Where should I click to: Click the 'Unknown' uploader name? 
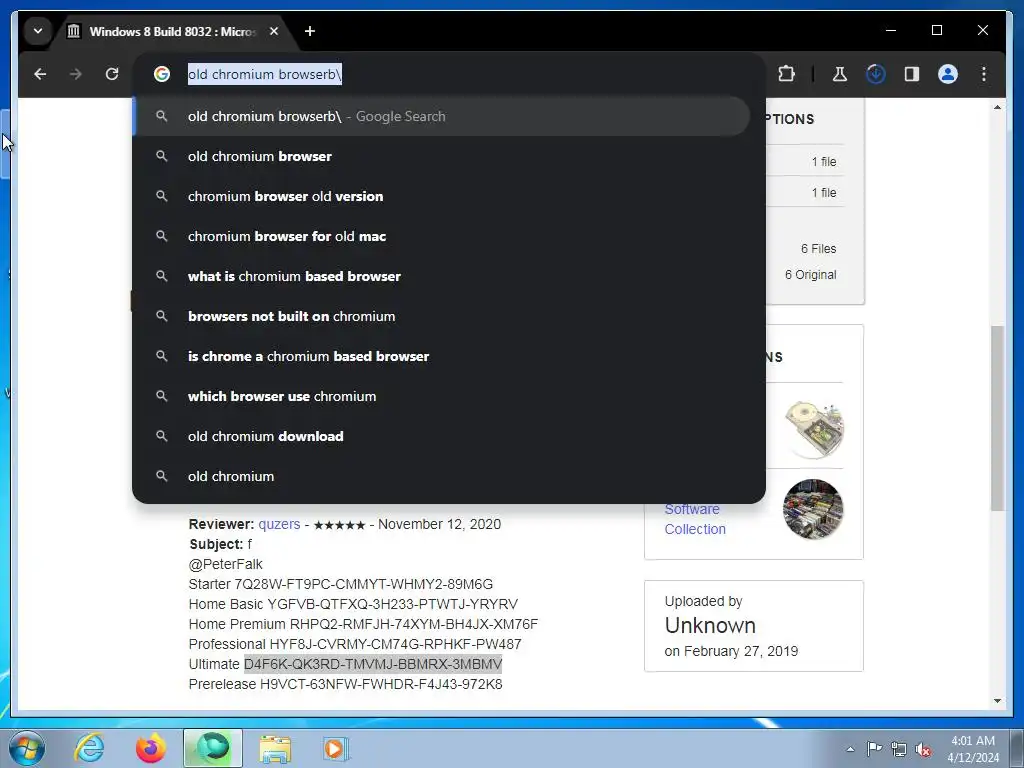(710, 625)
